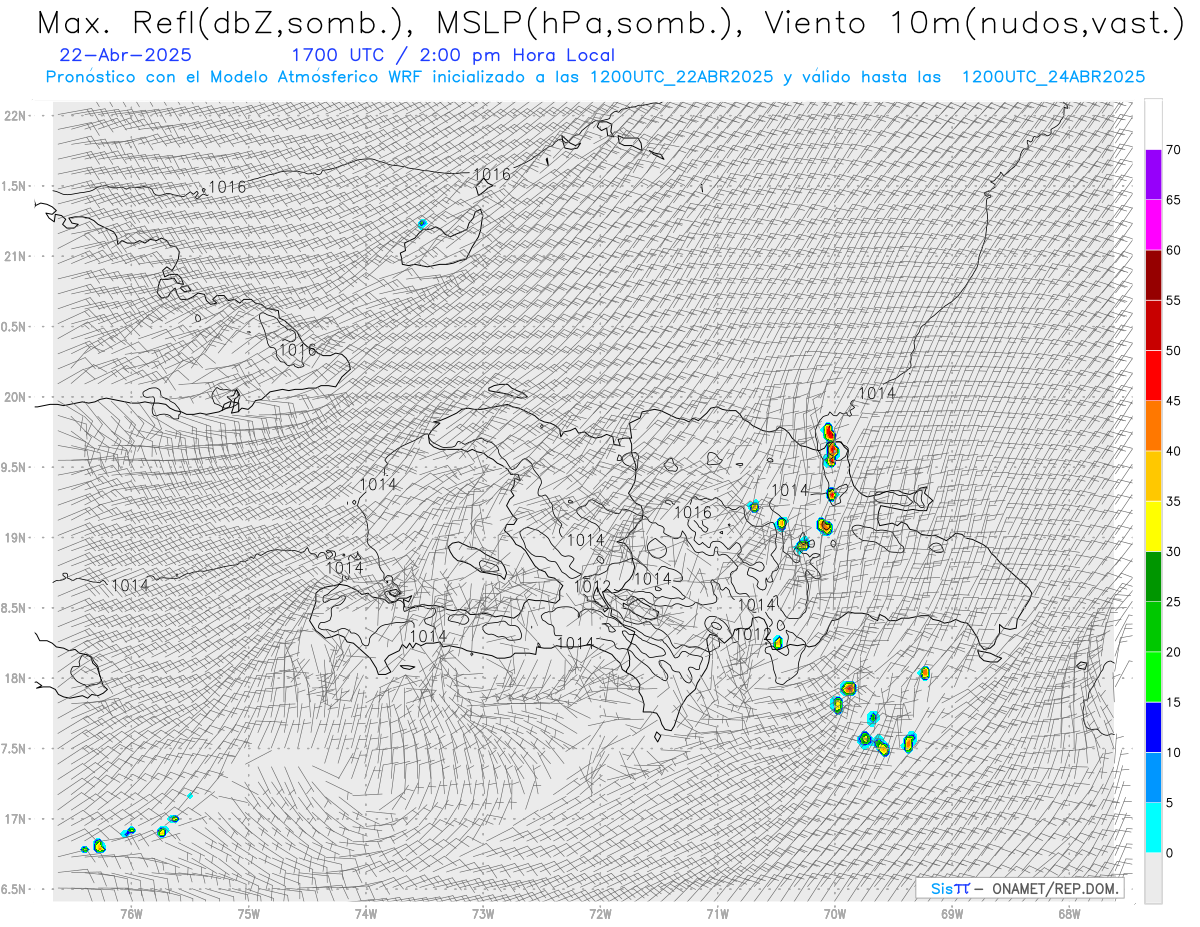Select the orange 40–45 dBZ colorbar segment

(x=1153, y=426)
